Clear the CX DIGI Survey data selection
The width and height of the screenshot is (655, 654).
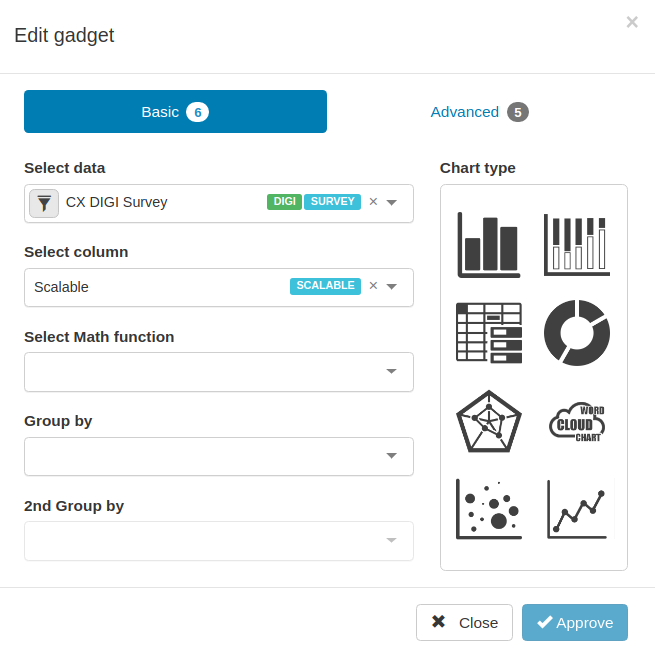[x=373, y=202]
